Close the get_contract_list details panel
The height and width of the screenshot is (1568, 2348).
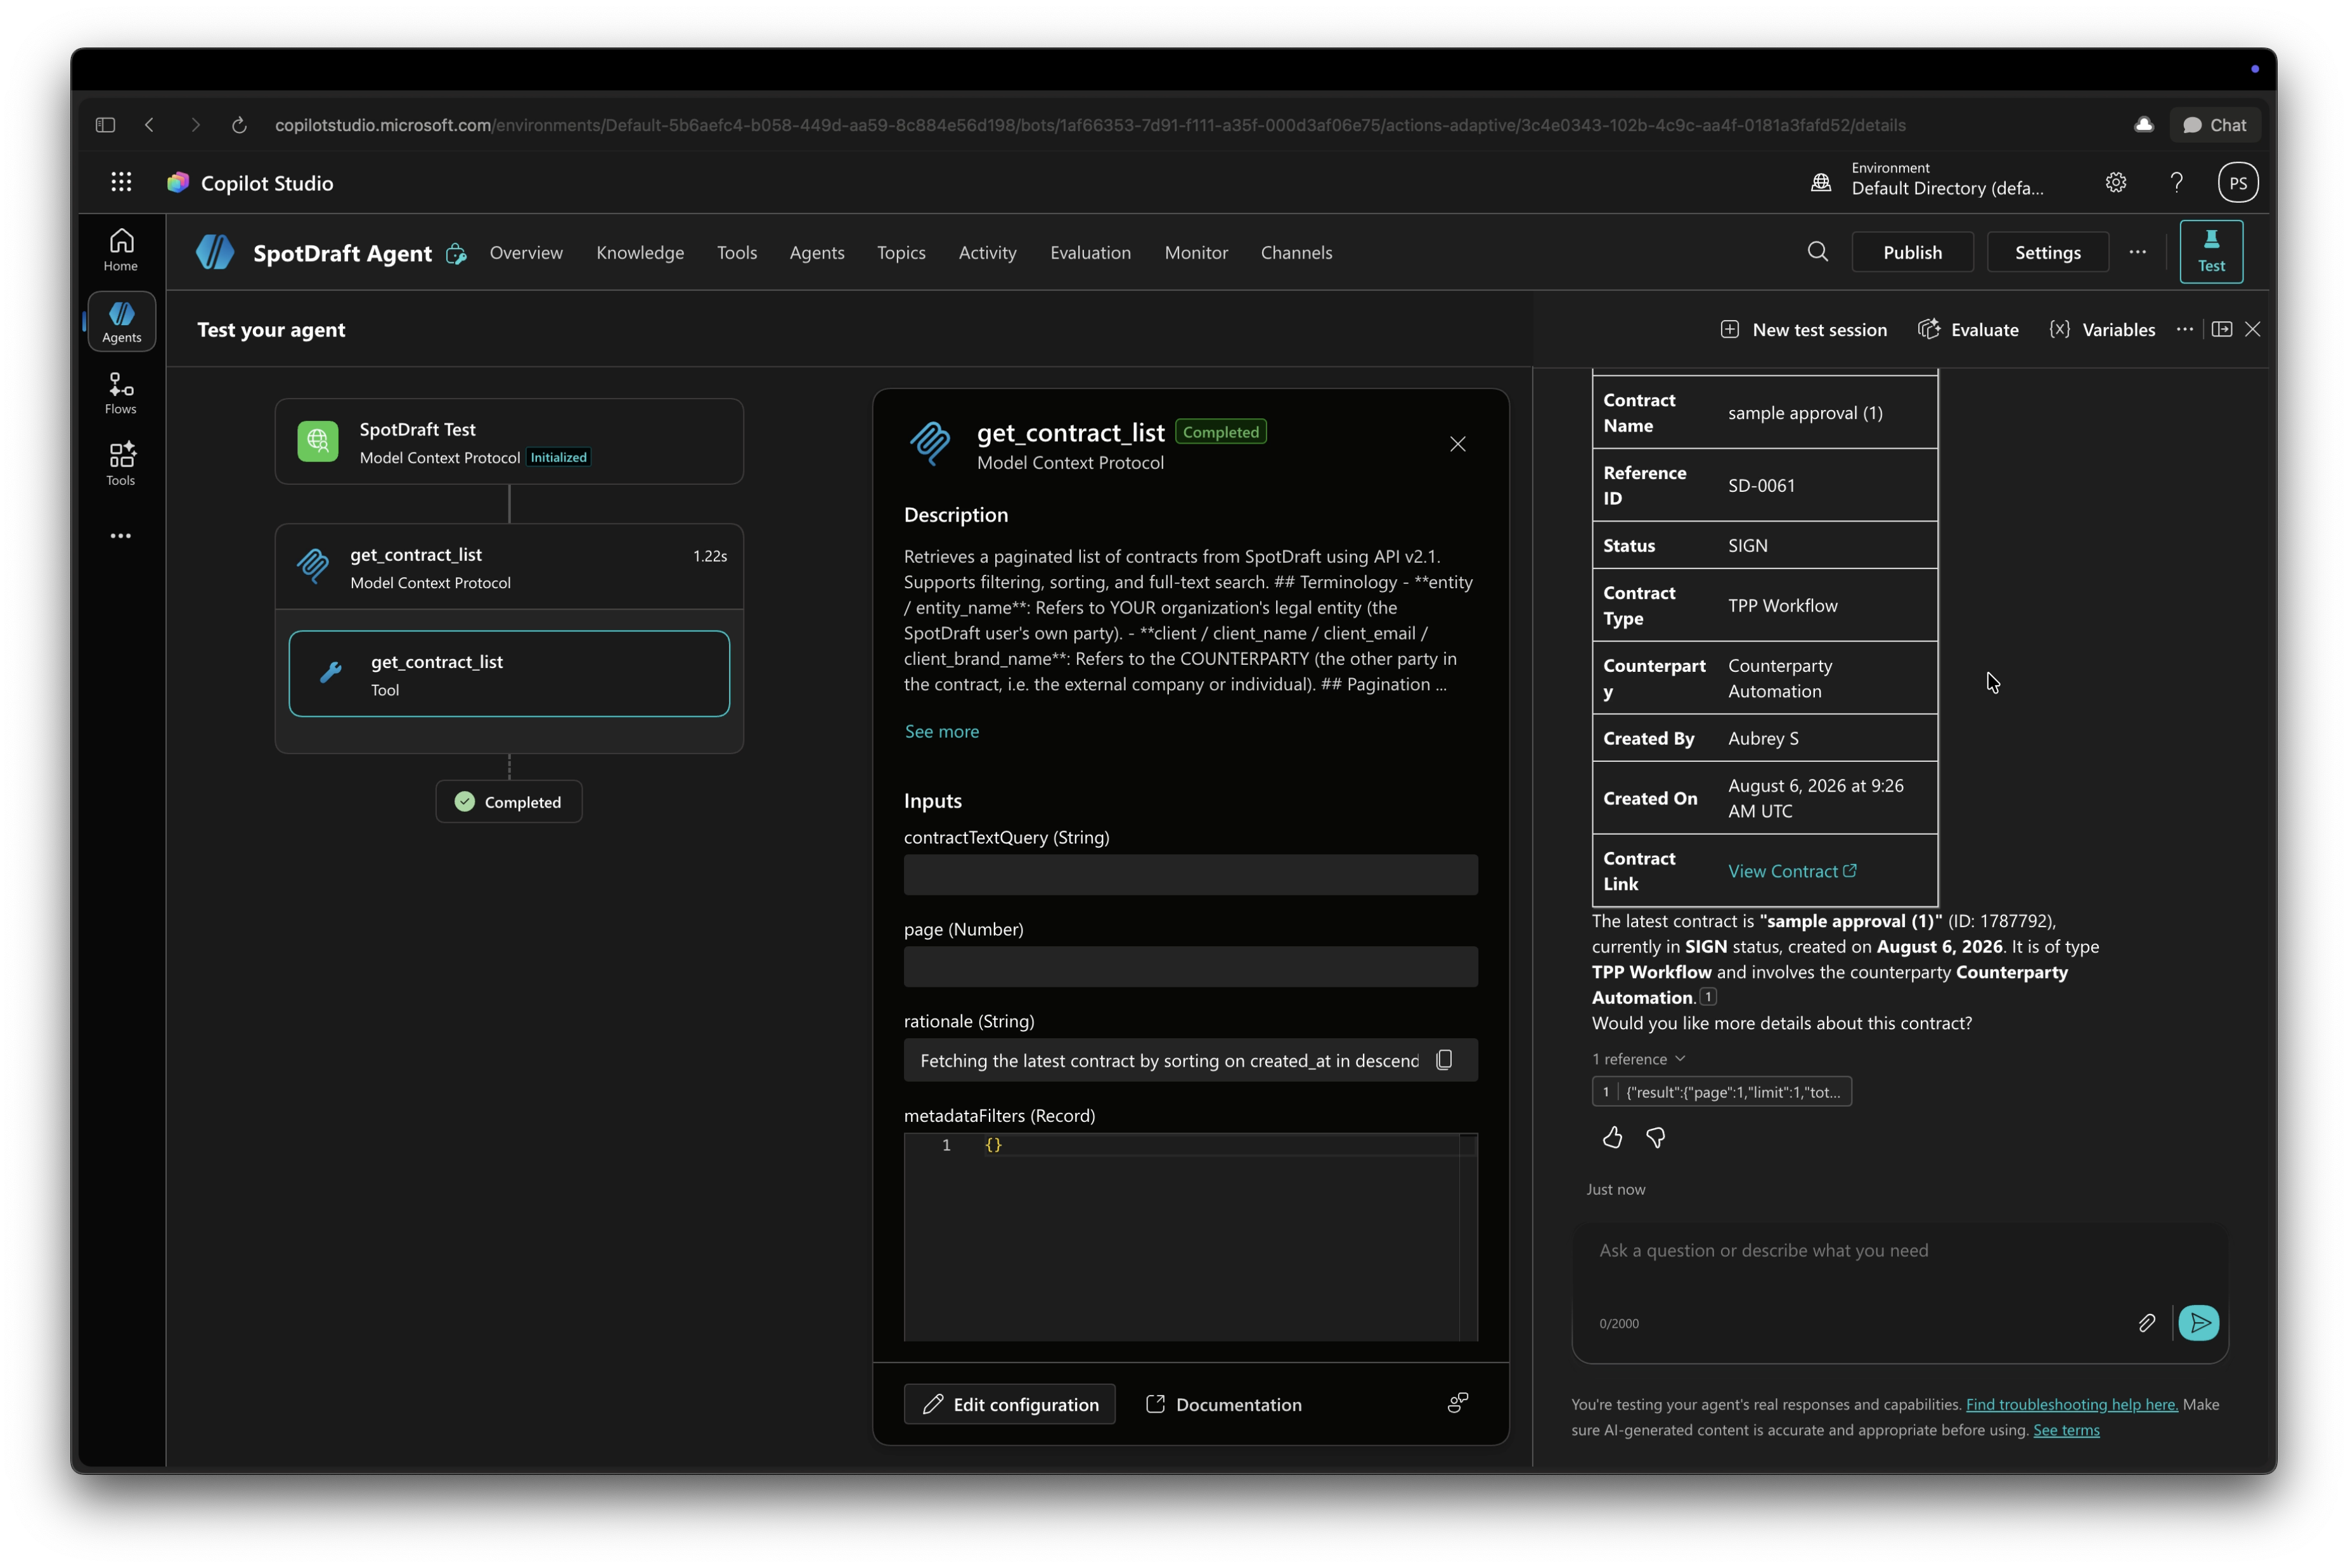click(x=1457, y=444)
